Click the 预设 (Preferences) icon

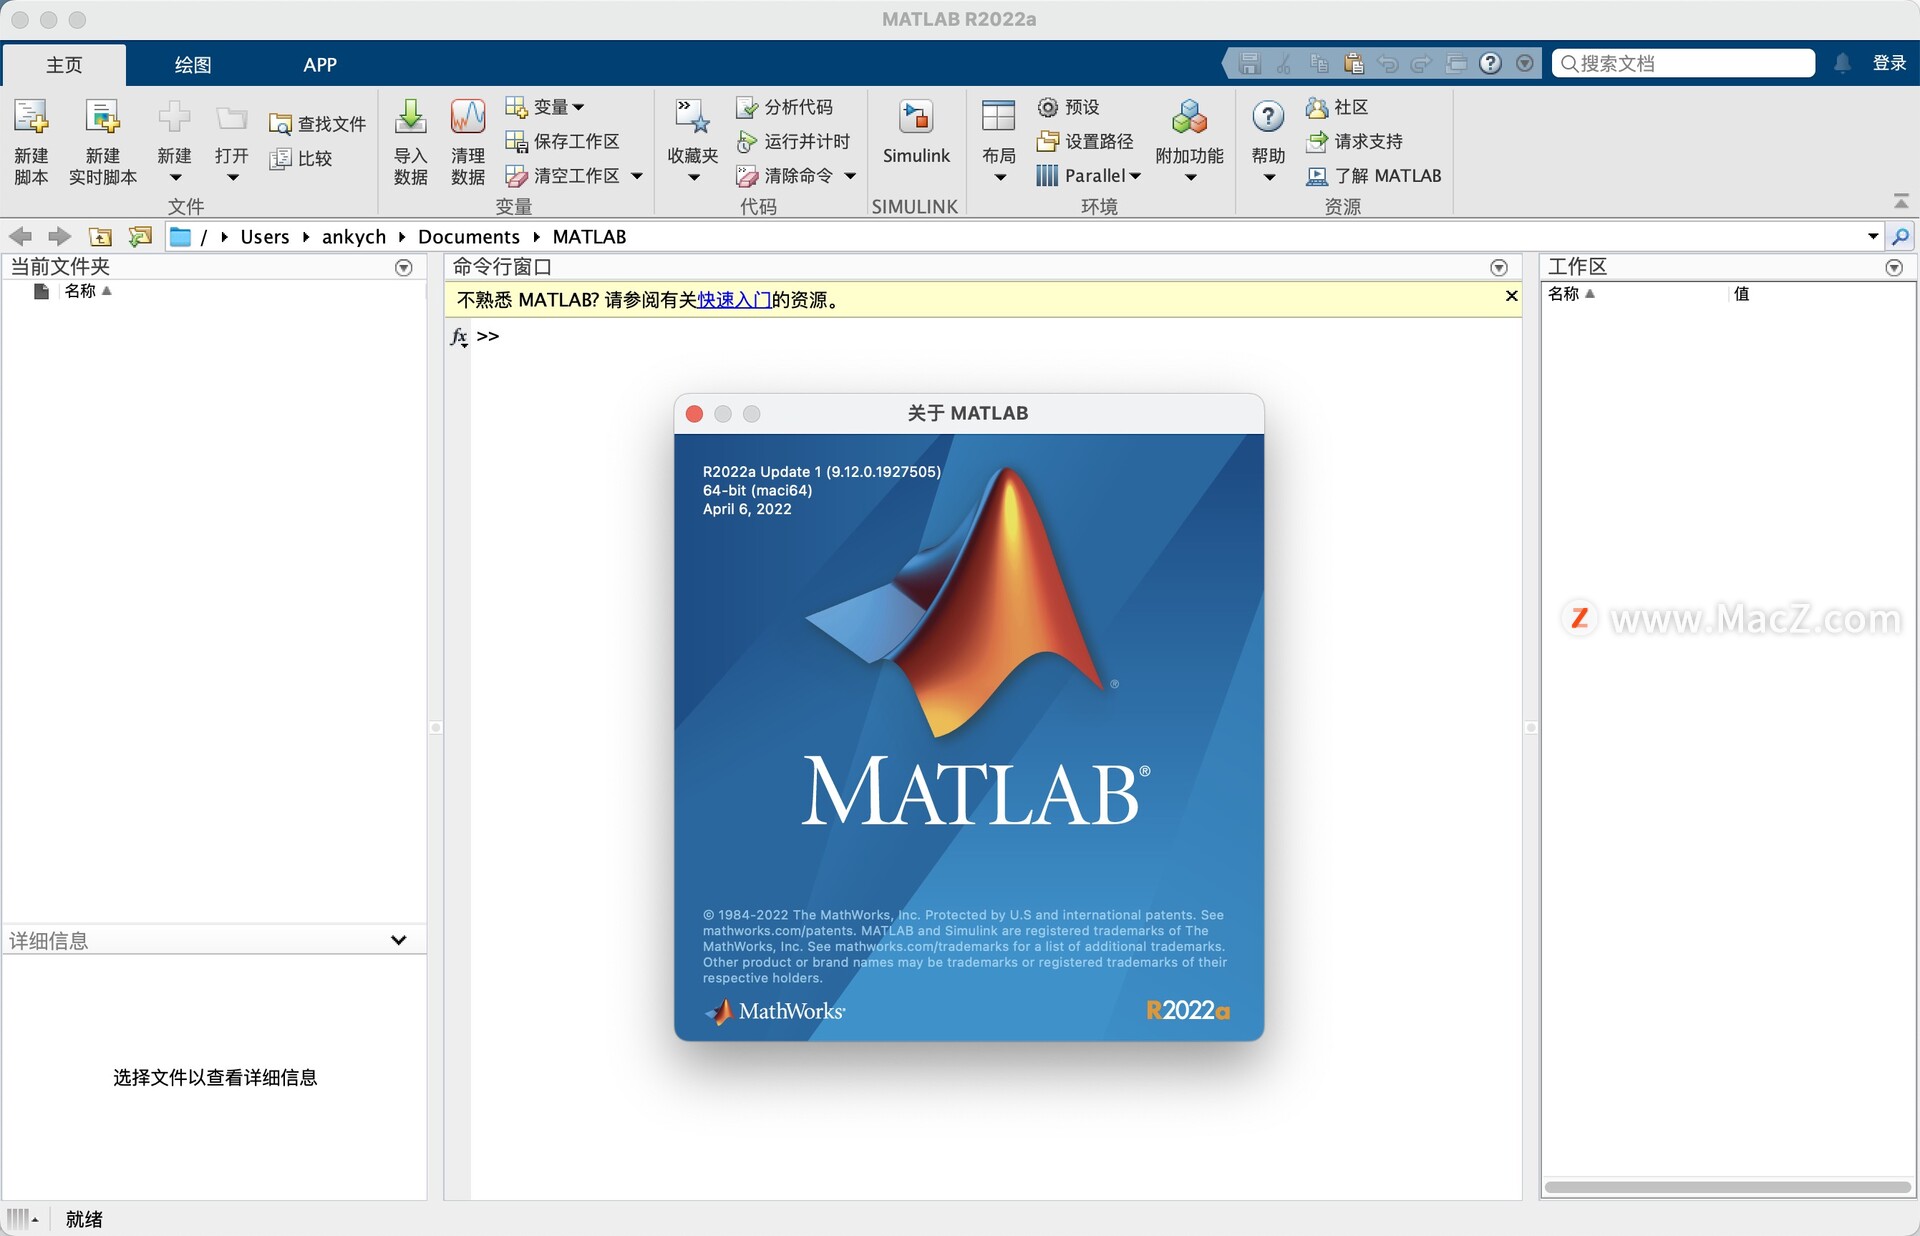pos(1066,109)
